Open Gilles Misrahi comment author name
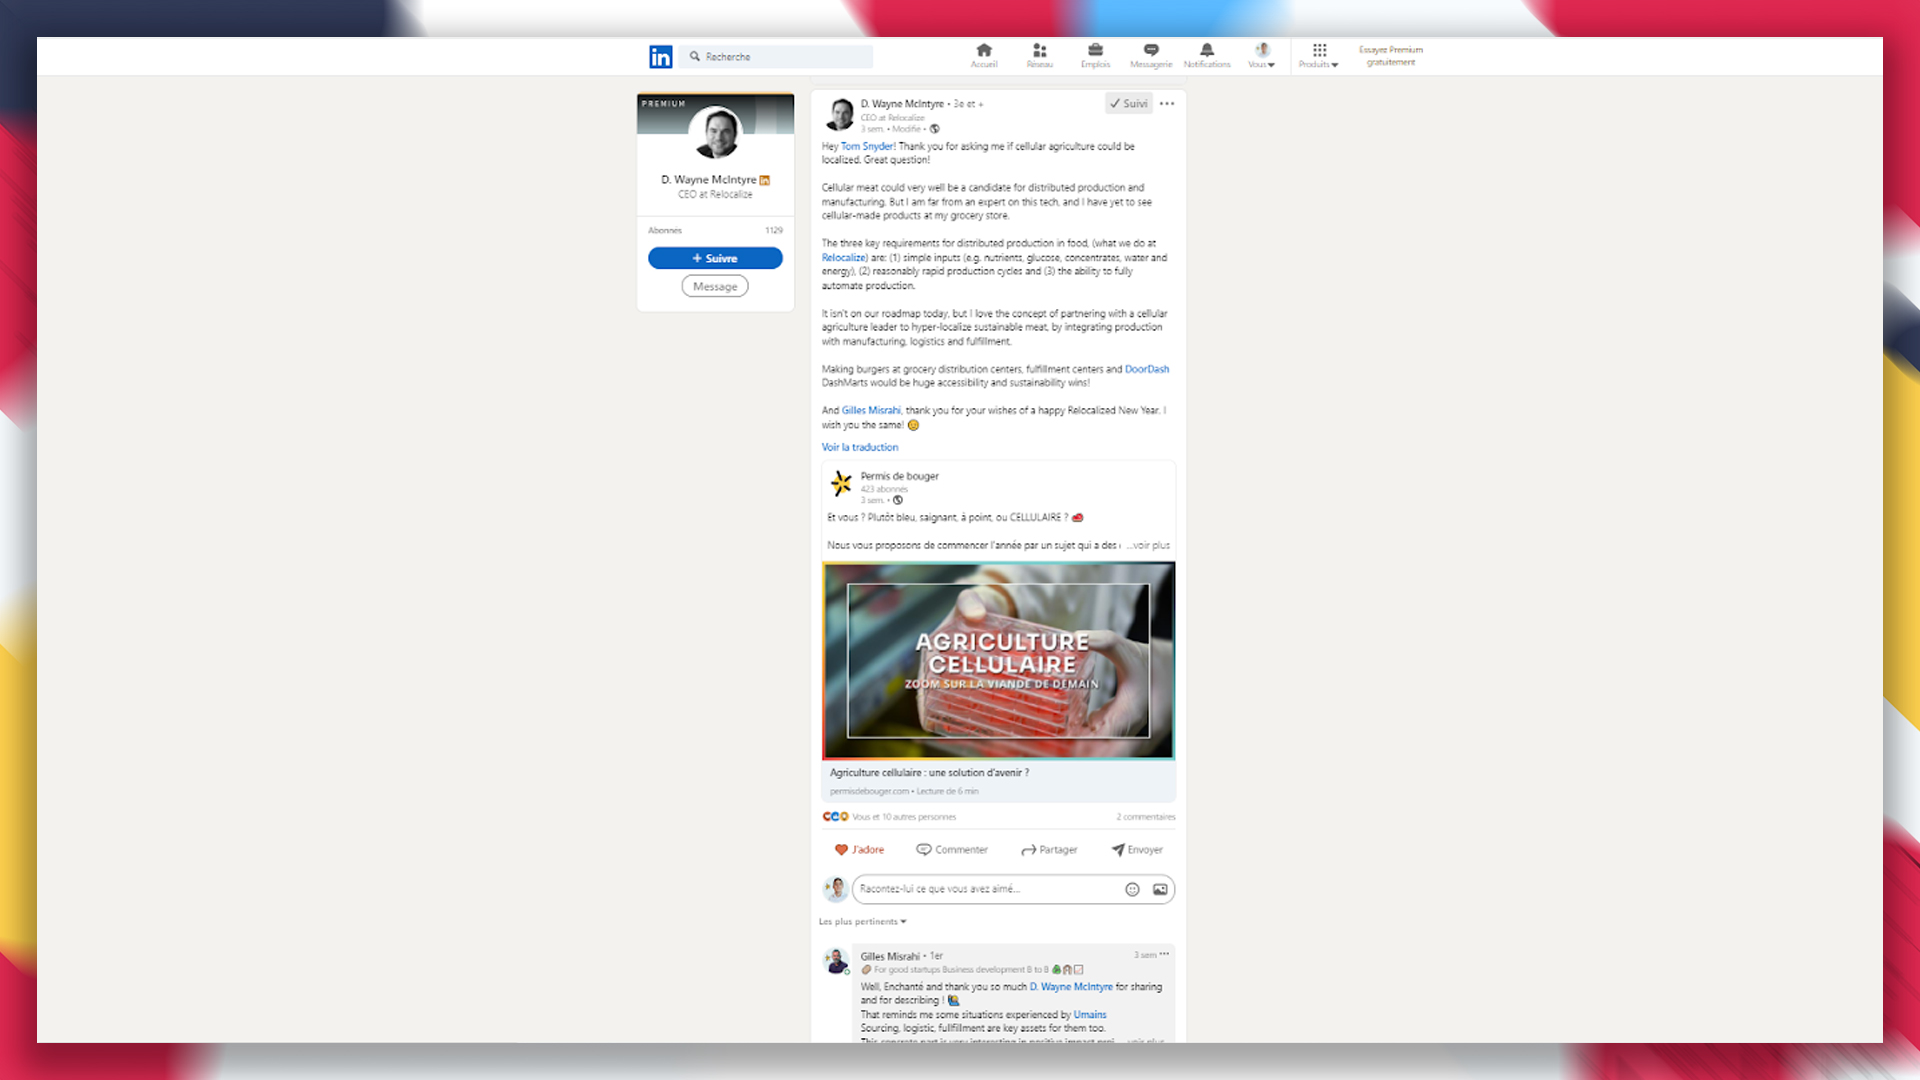 coord(890,957)
